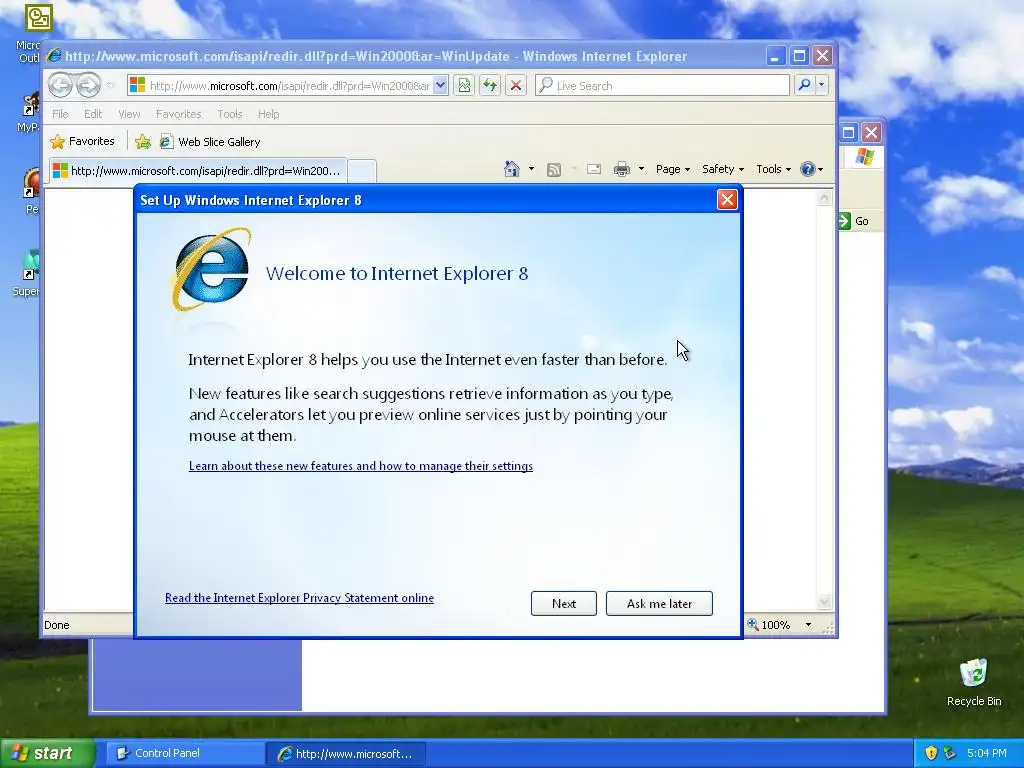Click the Next button in setup dialog
This screenshot has width=1024, height=768.
564,603
